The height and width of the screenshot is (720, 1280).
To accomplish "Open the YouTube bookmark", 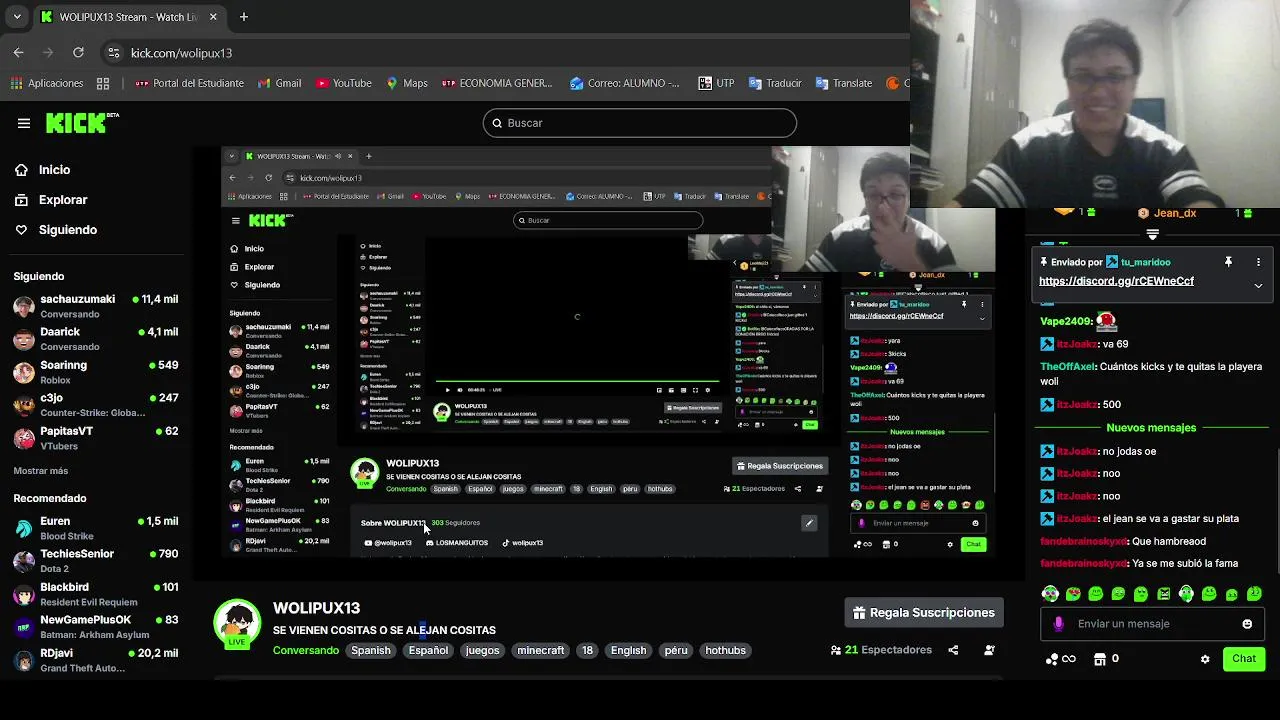I will pos(343,83).
